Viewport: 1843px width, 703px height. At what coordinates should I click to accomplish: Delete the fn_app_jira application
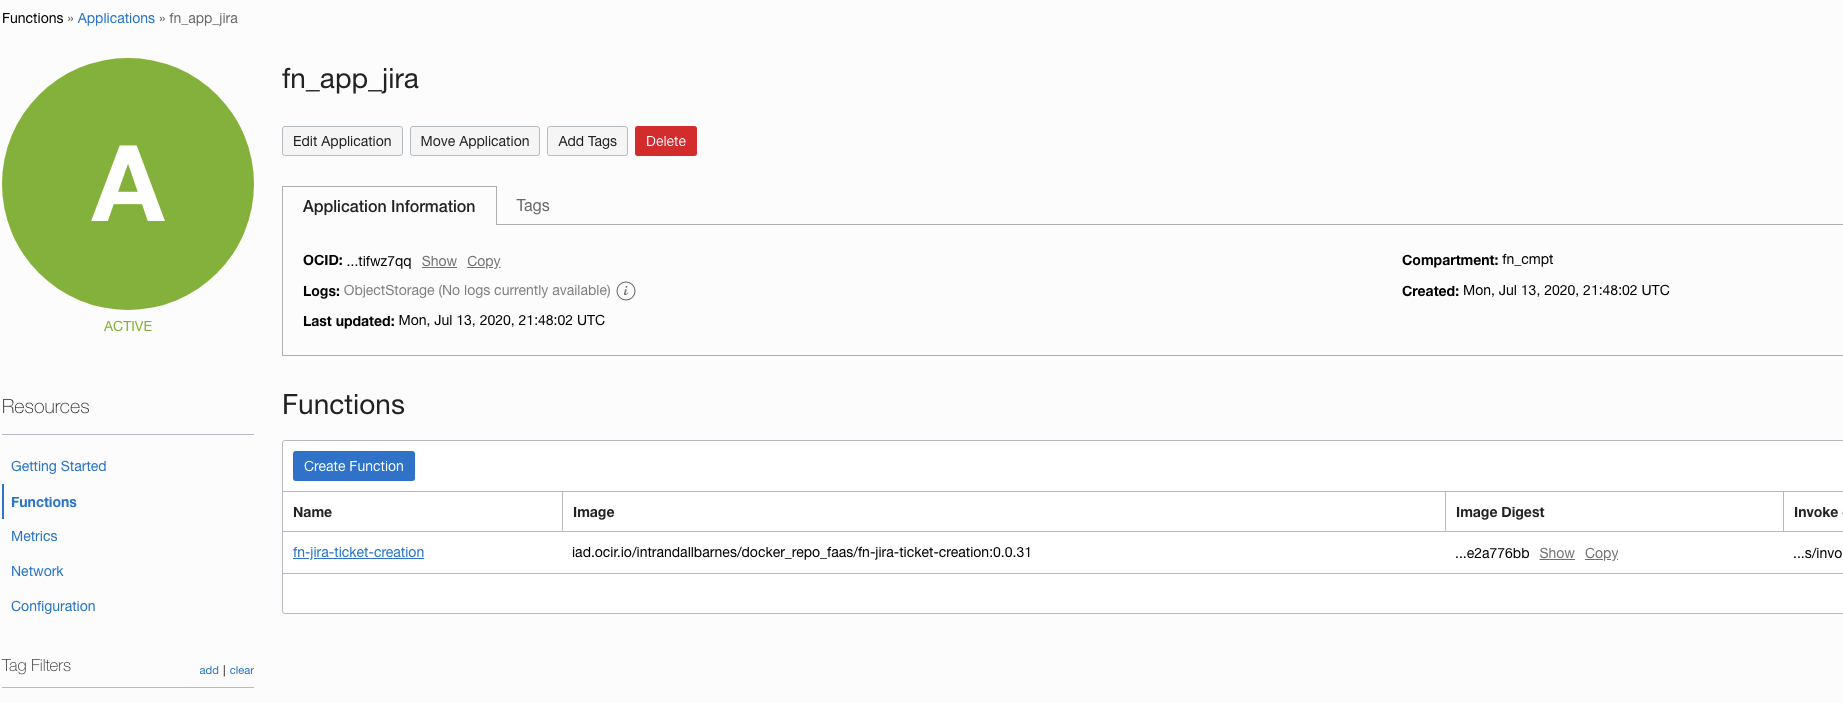(665, 141)
